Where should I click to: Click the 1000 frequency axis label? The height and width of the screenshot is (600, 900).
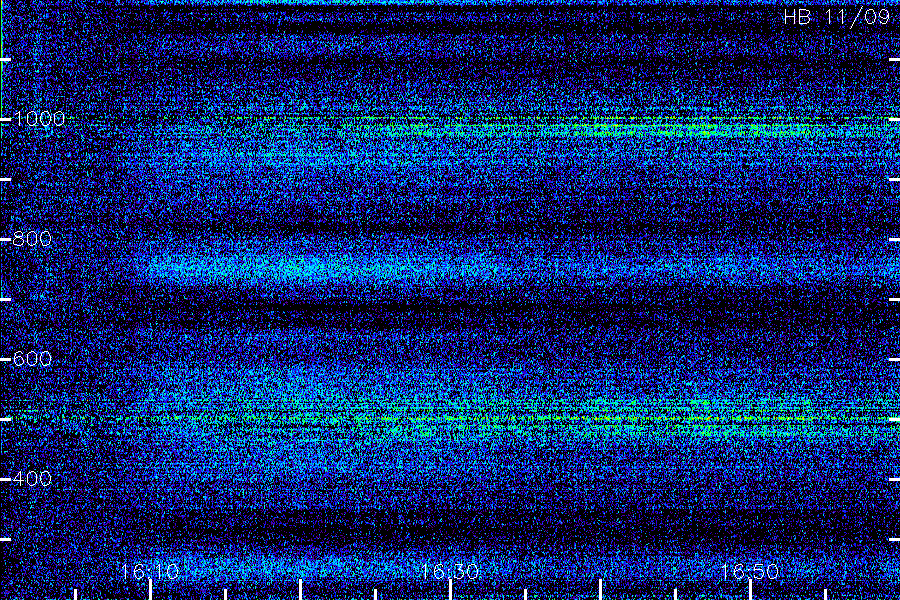(38, 119)
